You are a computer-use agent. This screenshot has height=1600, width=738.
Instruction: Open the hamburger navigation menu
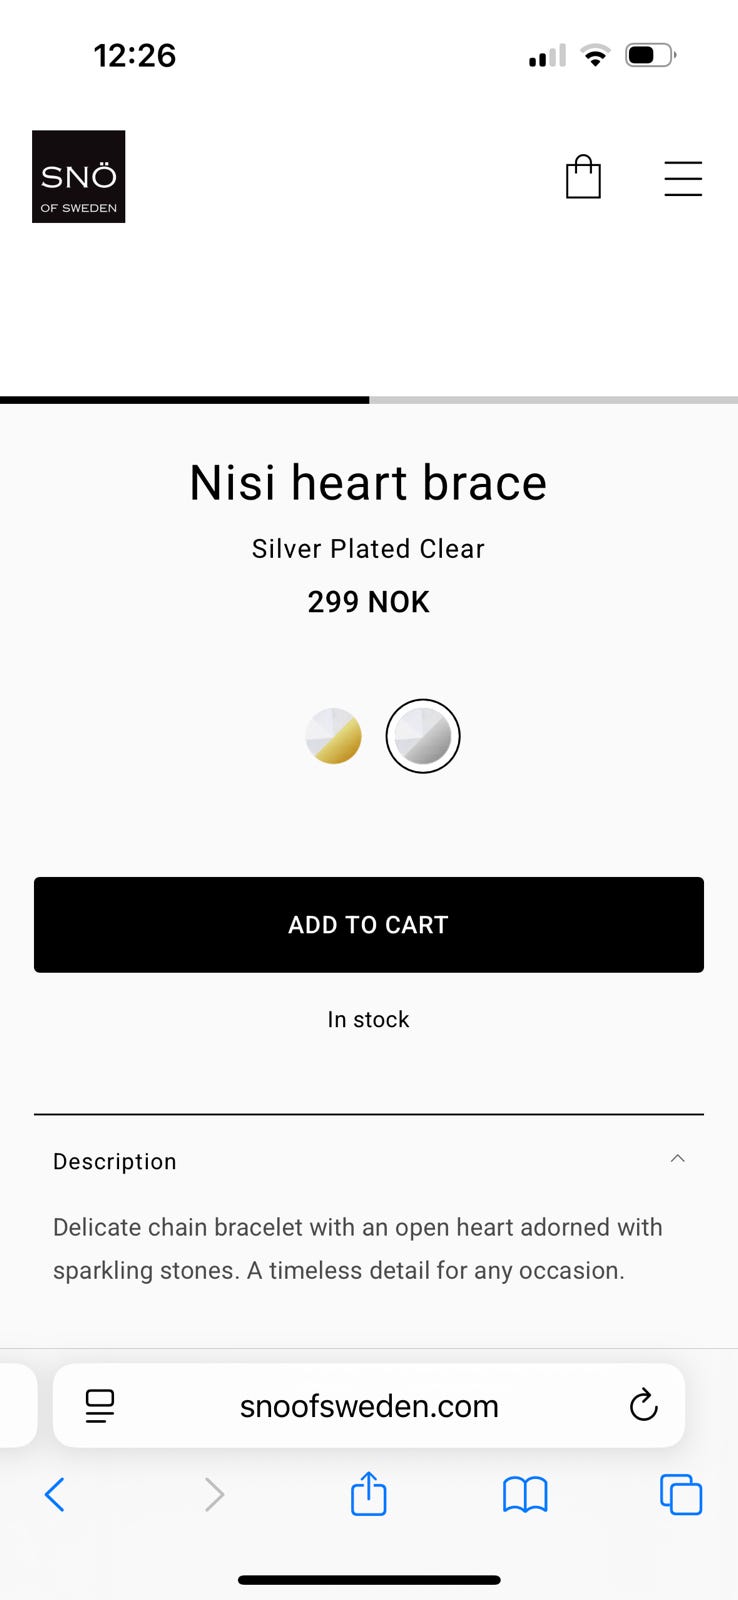(683, 178)
